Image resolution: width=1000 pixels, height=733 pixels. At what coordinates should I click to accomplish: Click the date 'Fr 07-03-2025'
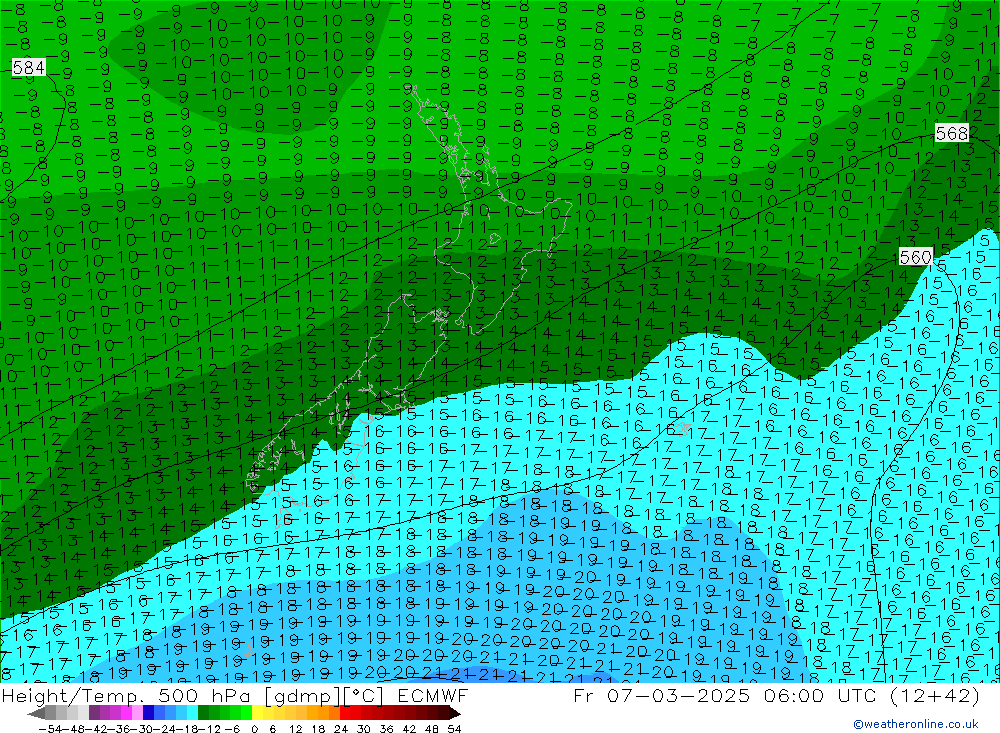pyautogui.click(x=661, y=695)
